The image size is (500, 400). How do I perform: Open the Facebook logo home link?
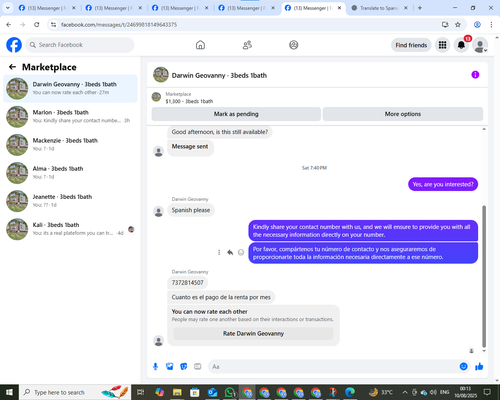pyautogui.click(x=14, y=45)
